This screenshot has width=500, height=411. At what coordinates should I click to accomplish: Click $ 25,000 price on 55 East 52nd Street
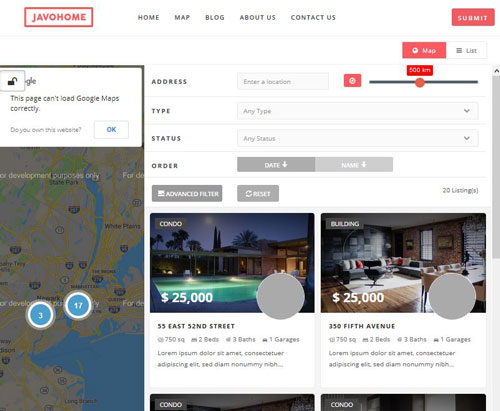187,297
